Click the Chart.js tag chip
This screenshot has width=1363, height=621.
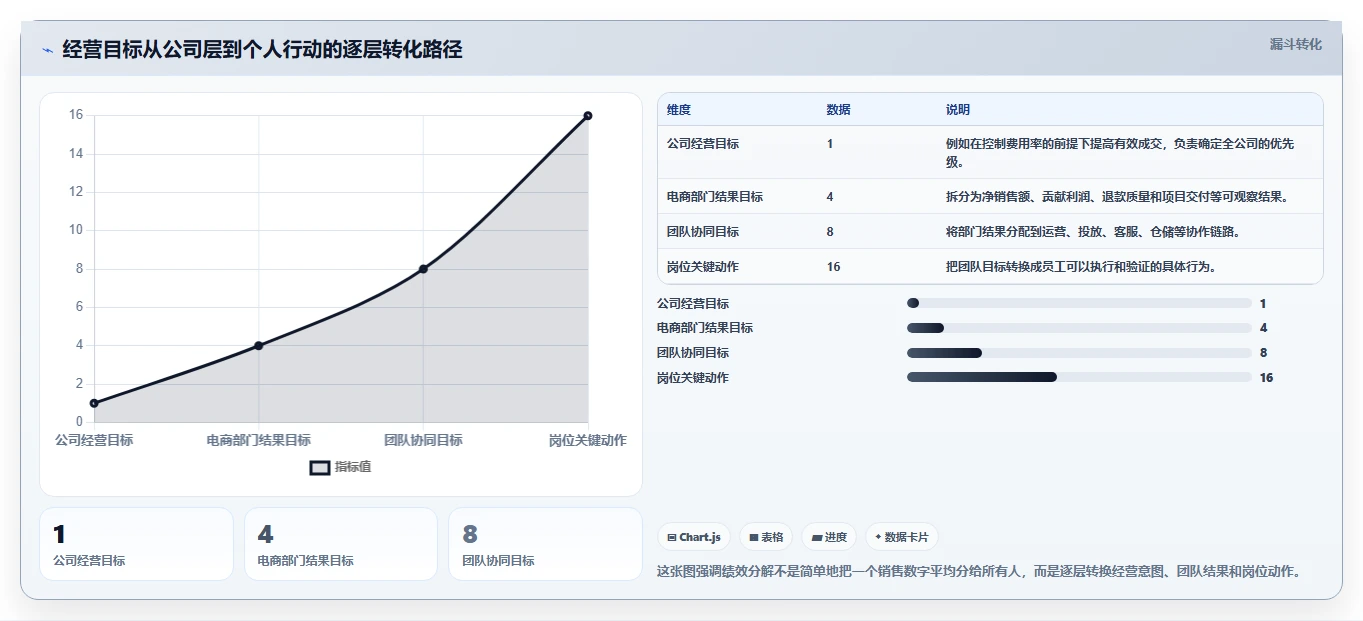coord(694,537)
